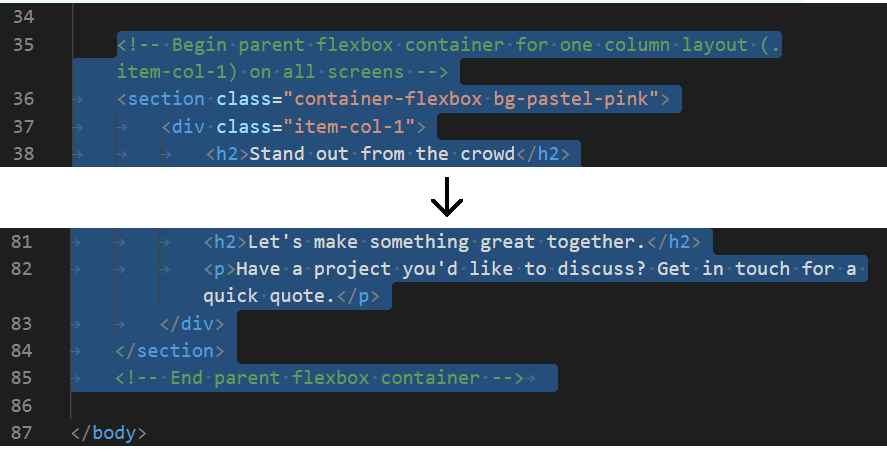The width and height of the screenshot is (887, 449).
Task: Click the closing div tag on line 83
Action: pos(192,323)
